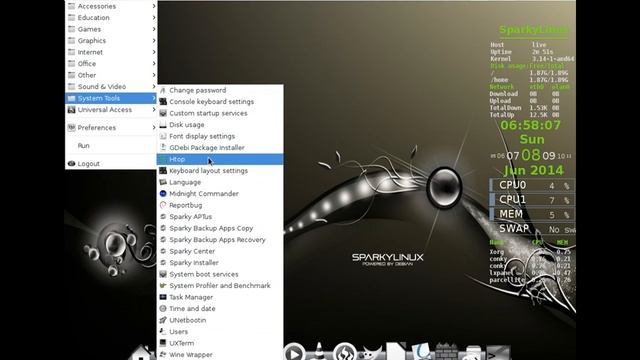Viewport: 640px width, 360px height.
Task: Click the media player play dock icon
Action: tap(293, 352)
